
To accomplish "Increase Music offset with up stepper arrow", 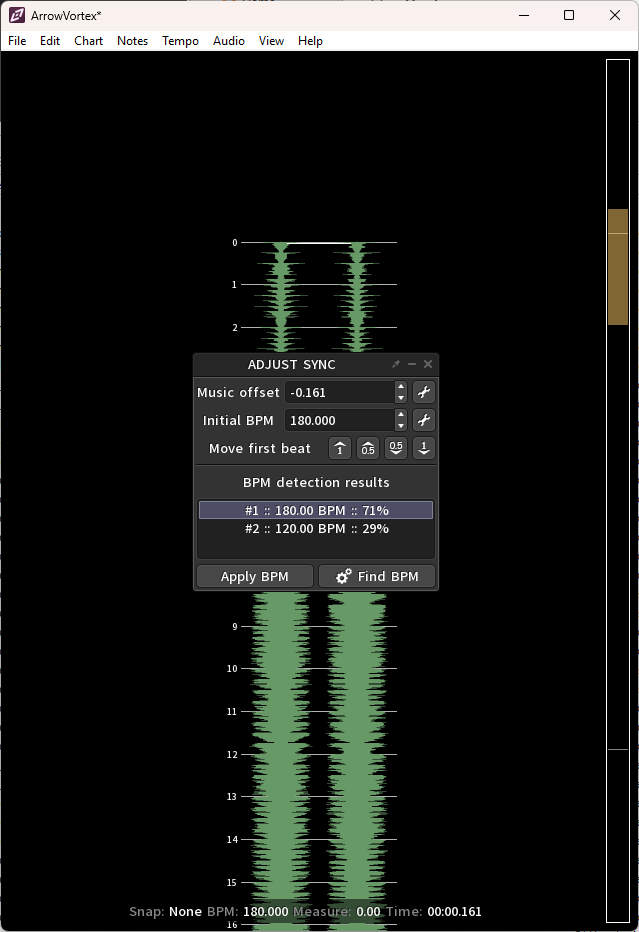I will (401, 387).
